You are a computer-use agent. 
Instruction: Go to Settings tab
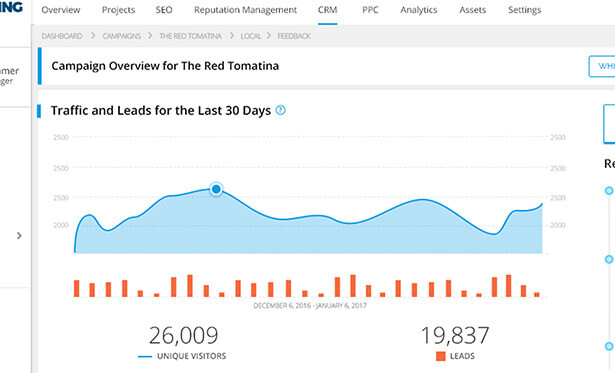tap(524, 10)
